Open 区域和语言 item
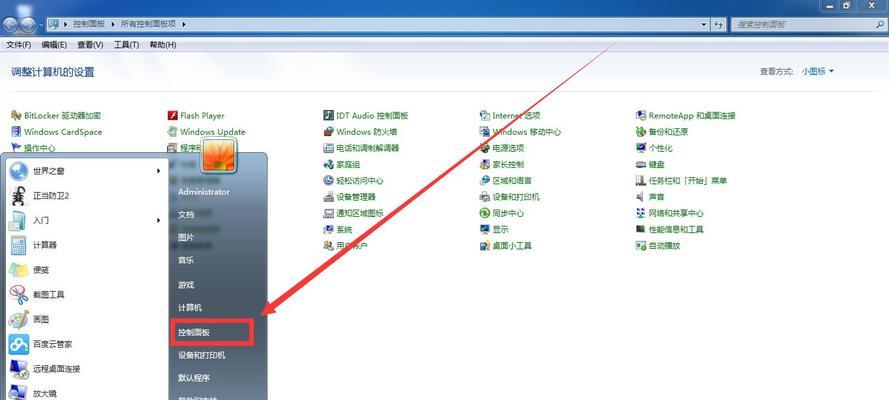Screen dimensions: 889x400 tap(506, 181)
